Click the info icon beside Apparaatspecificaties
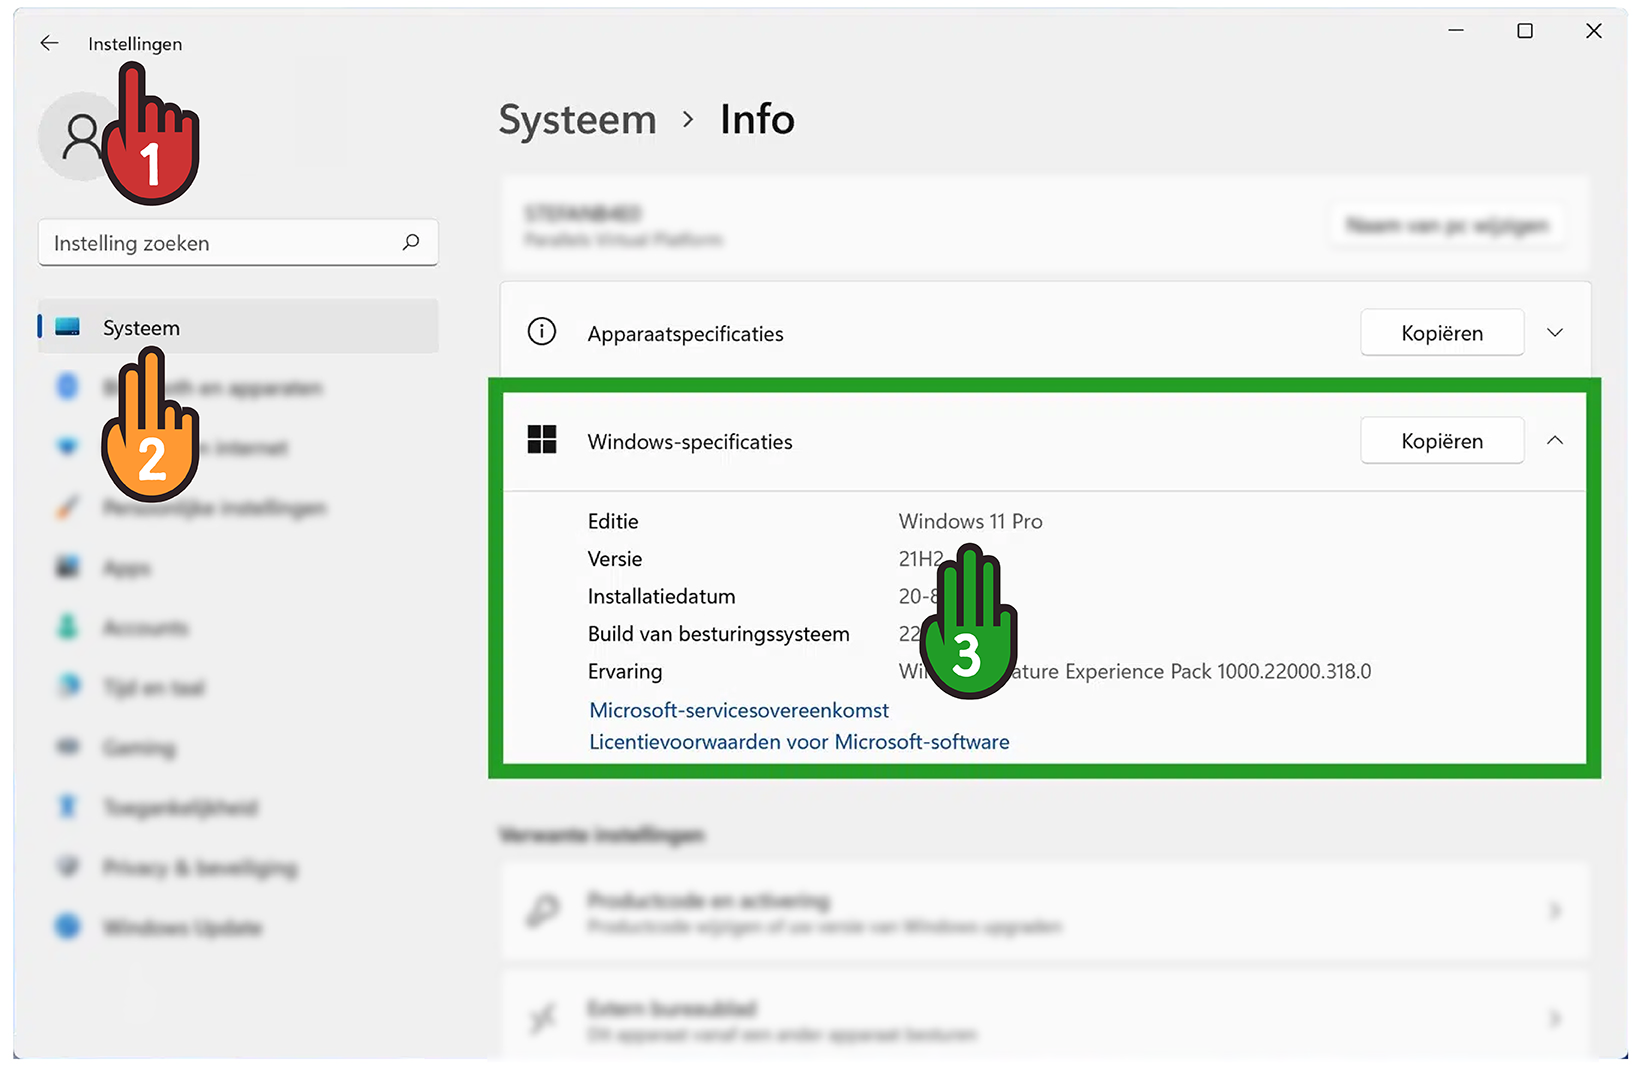The width and height of the screenshot is (1640, 1070). tap(542, 332)
